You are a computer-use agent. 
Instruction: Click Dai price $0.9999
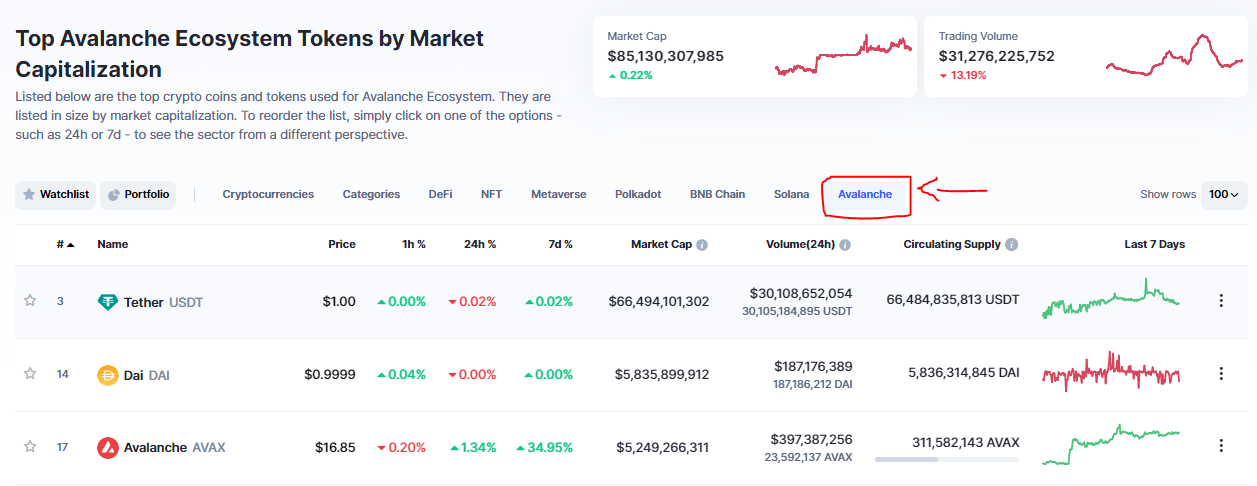[x=330, y=374]
